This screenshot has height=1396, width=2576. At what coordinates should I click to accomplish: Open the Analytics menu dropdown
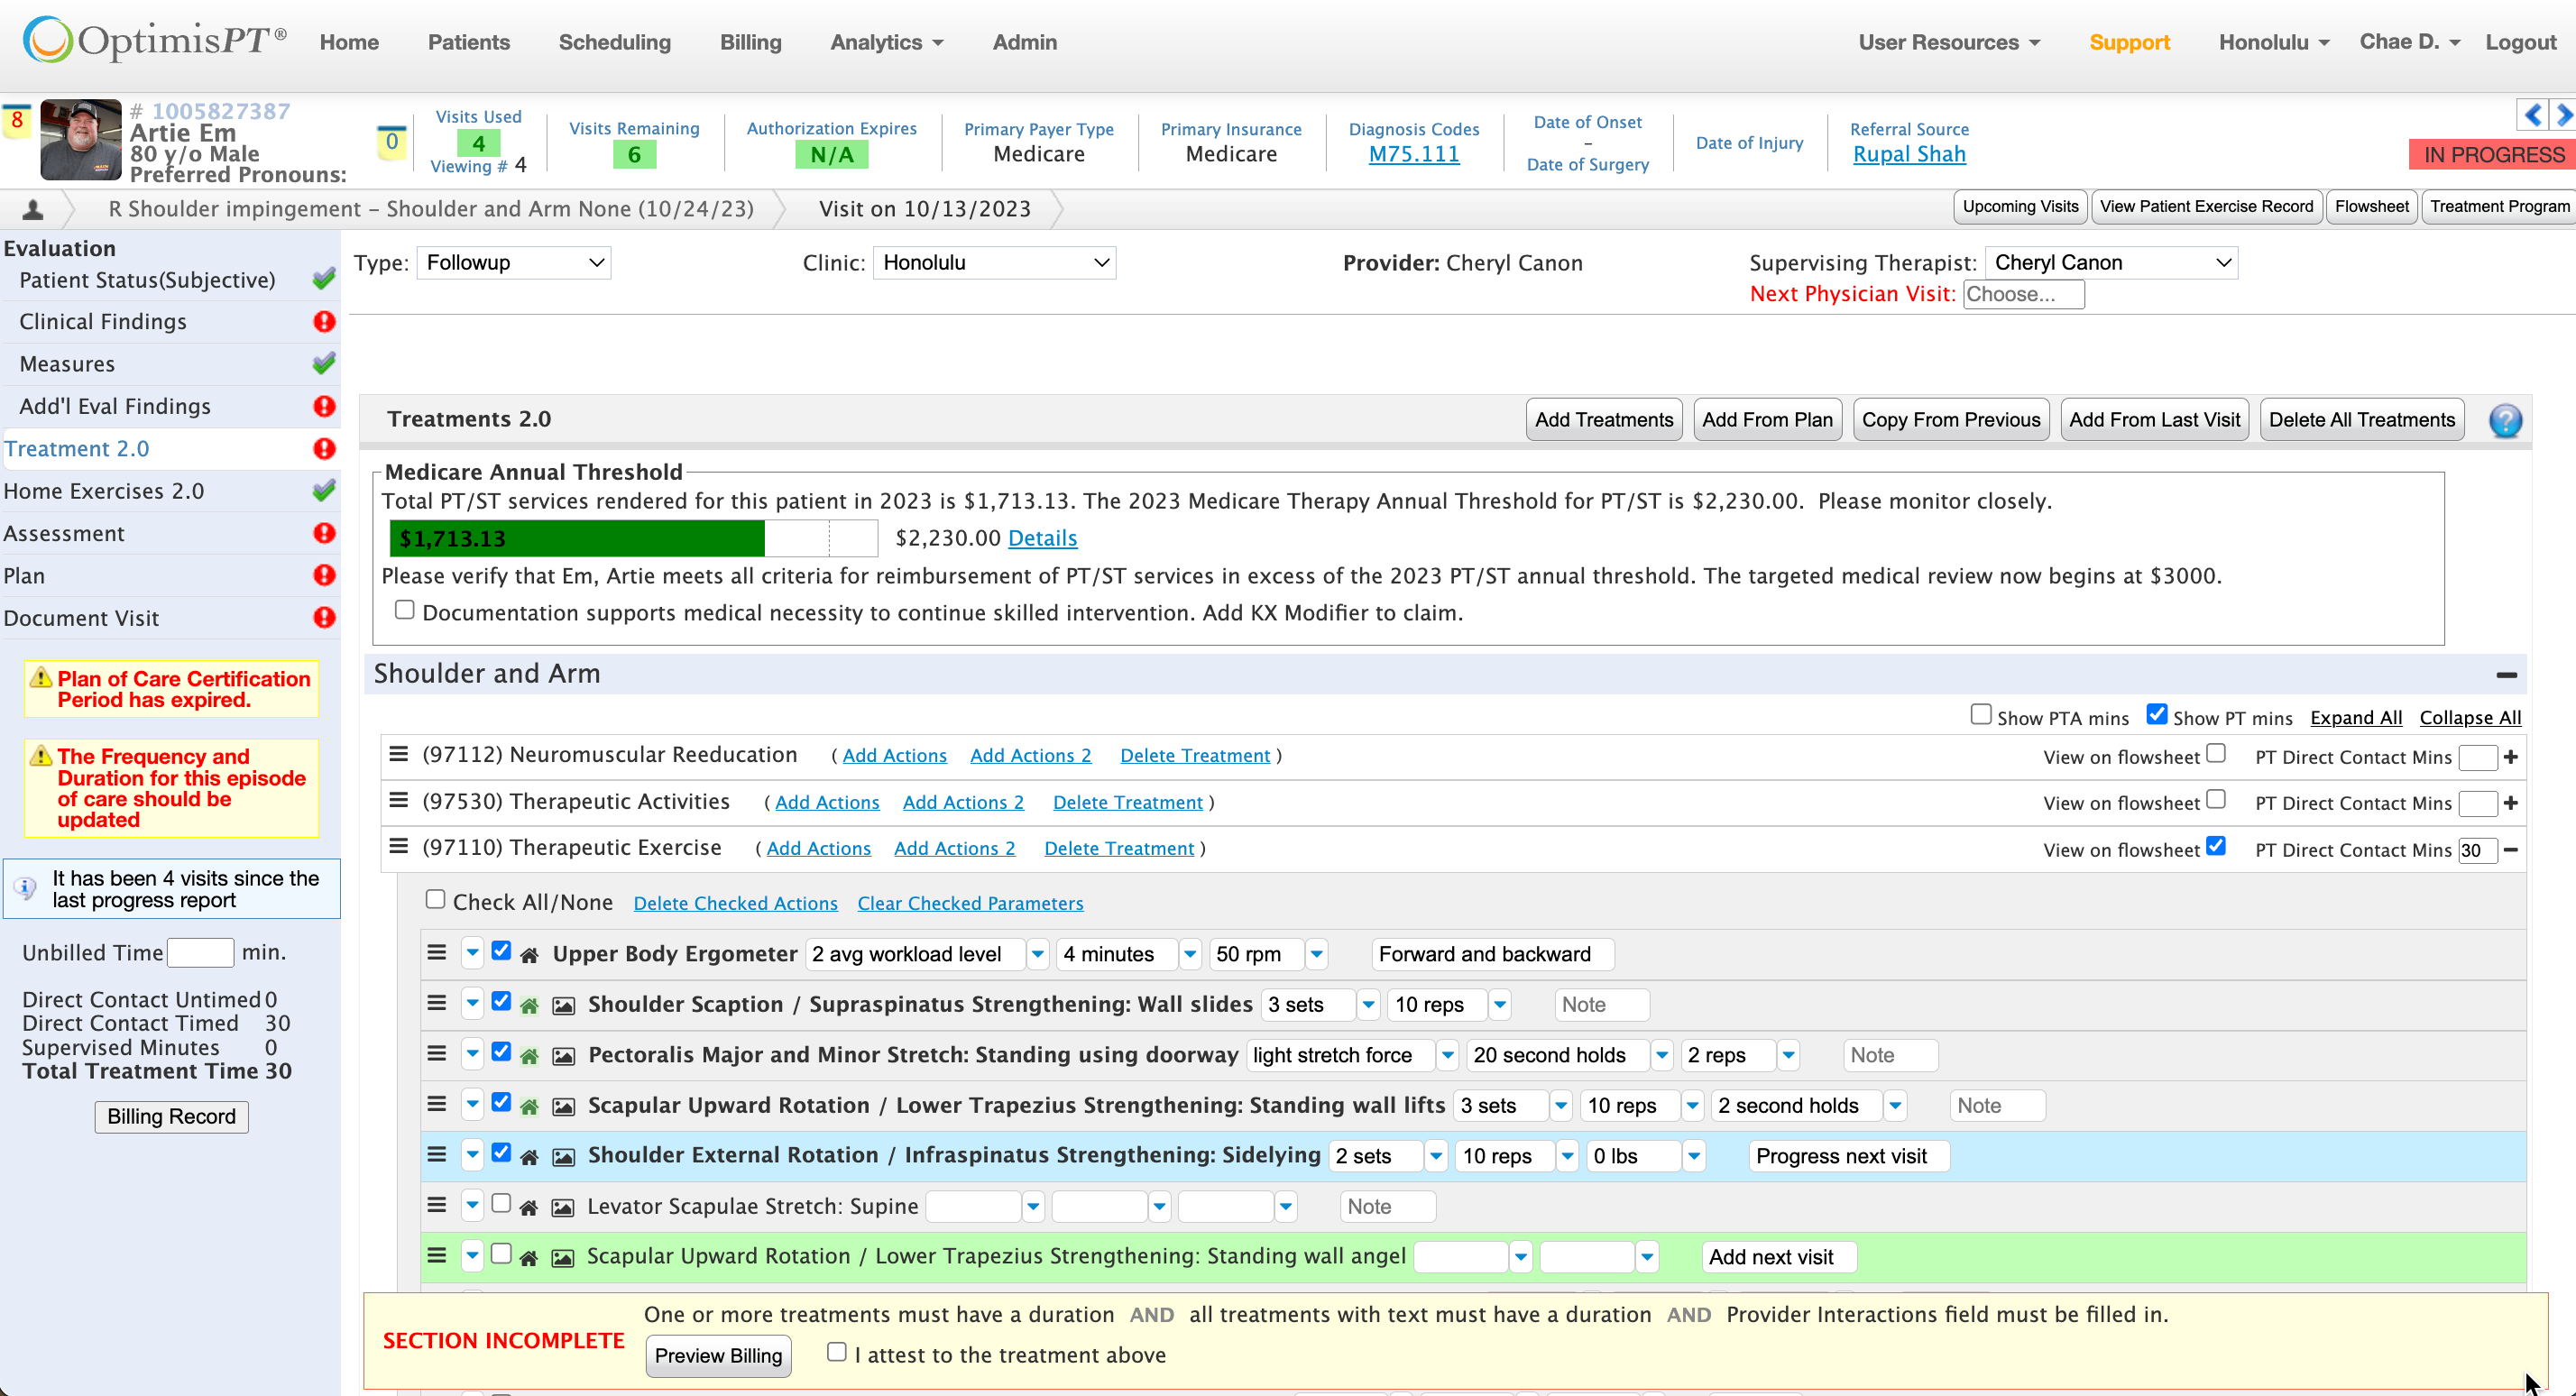tap(886, 42)
